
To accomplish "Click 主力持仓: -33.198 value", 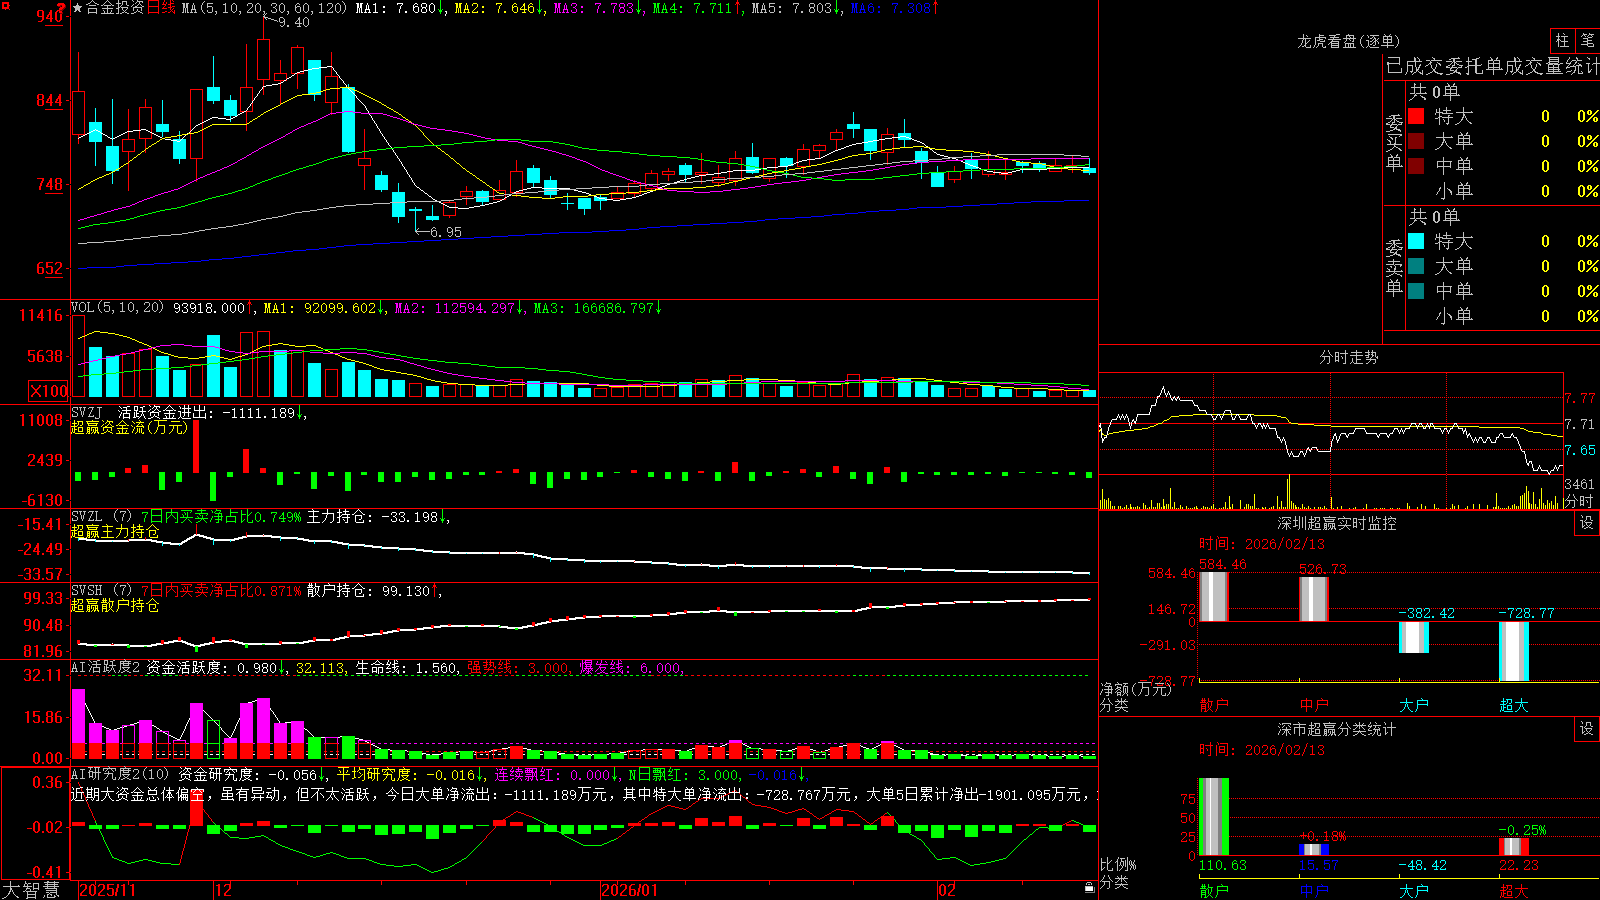I will (378, 517).
